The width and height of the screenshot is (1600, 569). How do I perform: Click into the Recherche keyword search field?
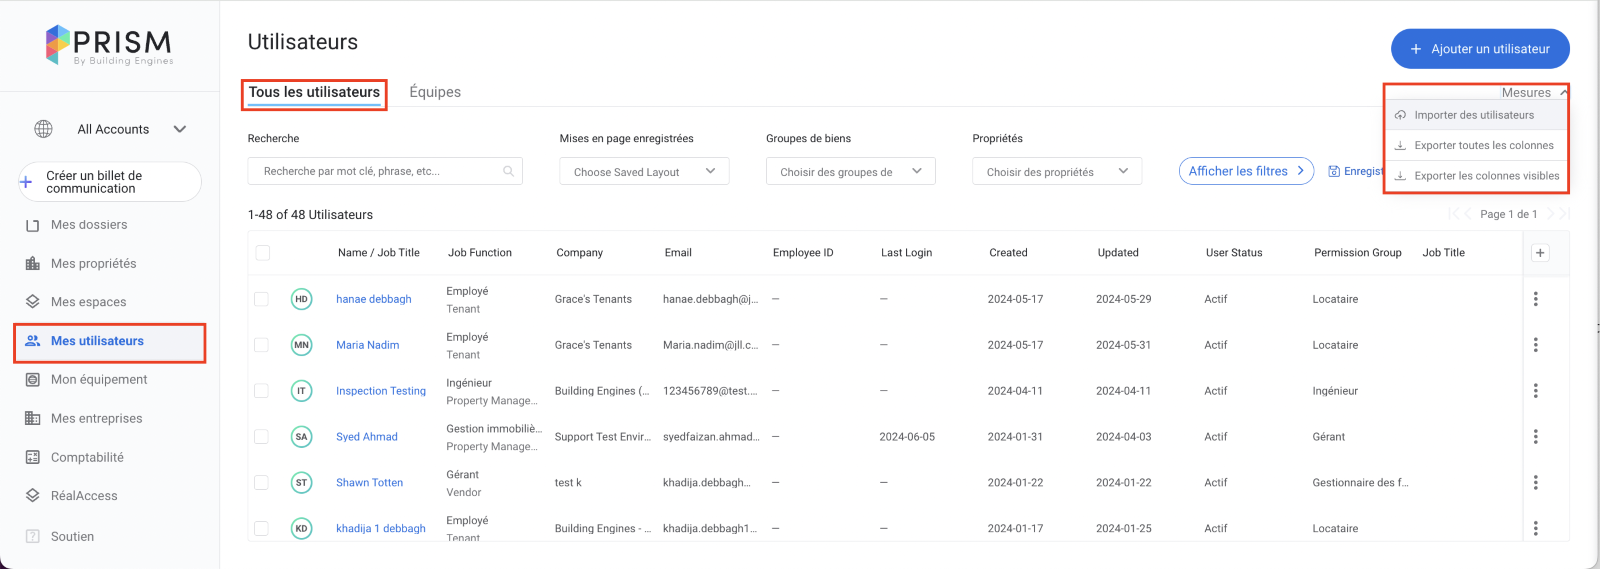click(375, 172)
